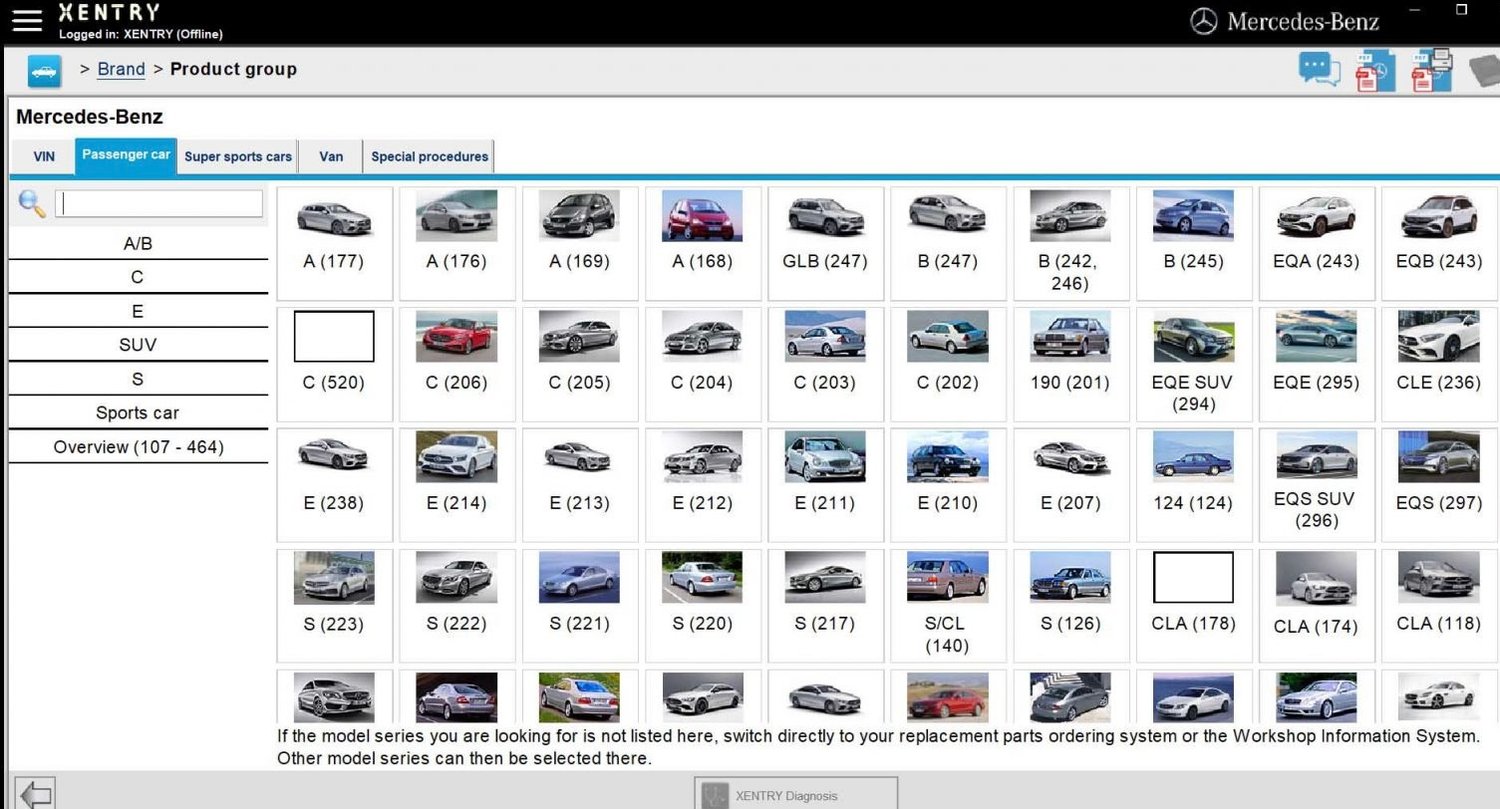Open the chat speech-bubble icon
The height and width of the screenshot is (809, 1500).
coord(1319,70)
